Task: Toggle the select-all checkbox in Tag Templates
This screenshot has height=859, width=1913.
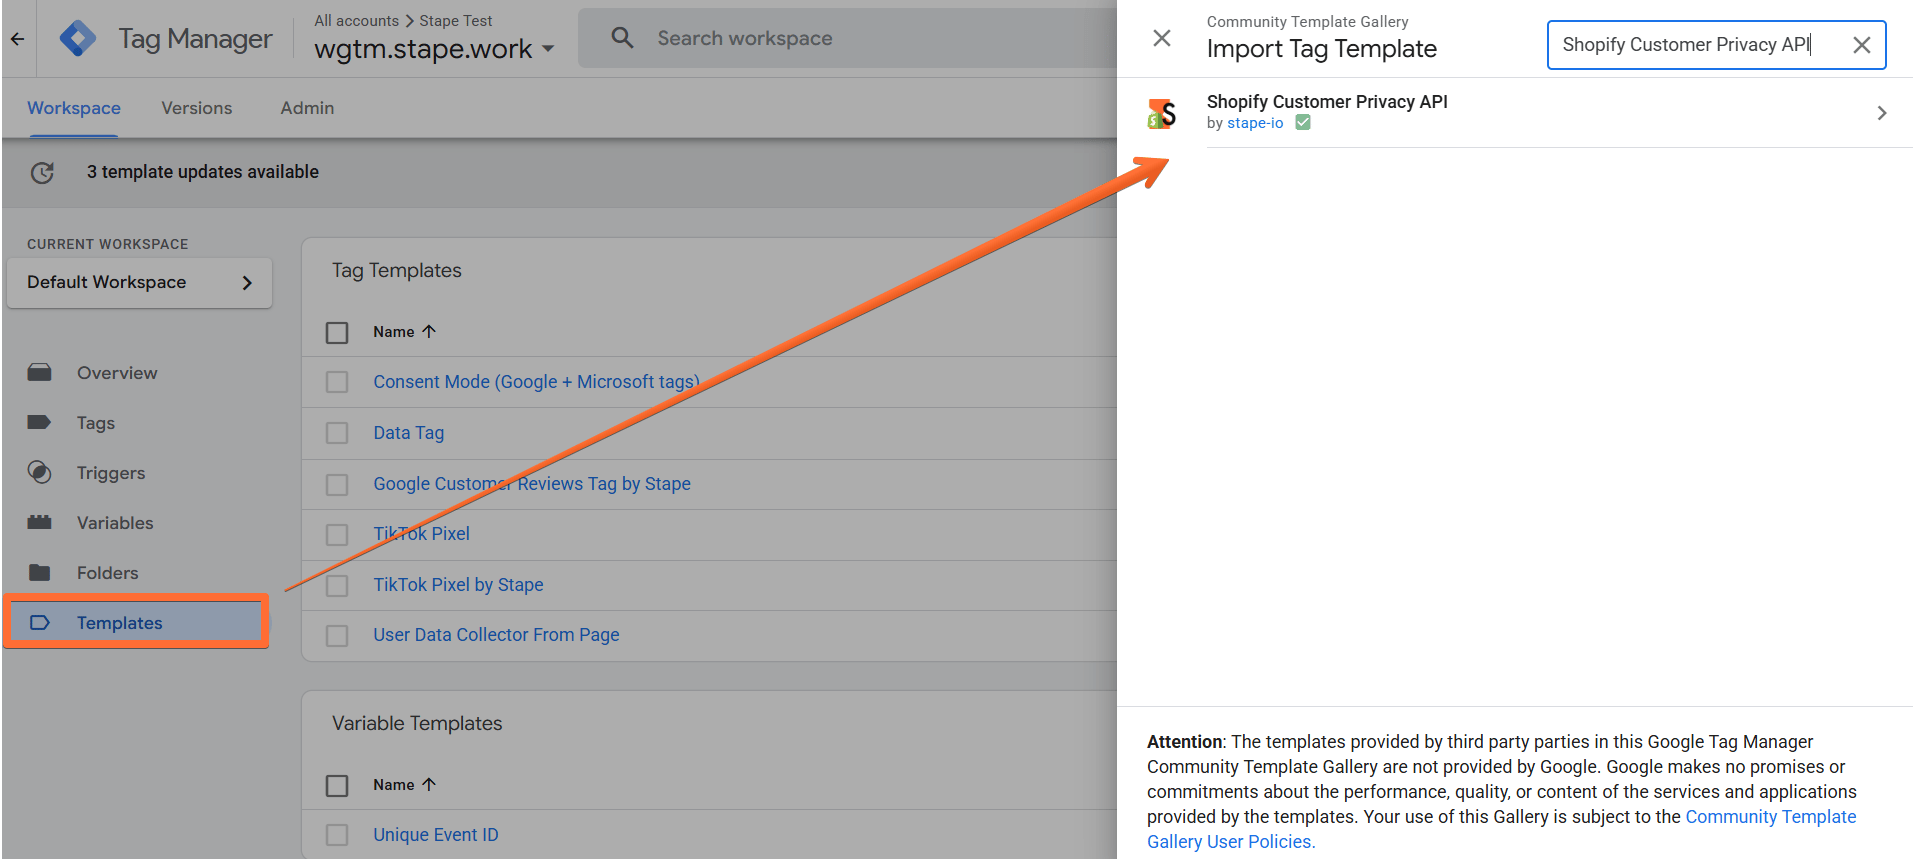Action: (x=337, y=332)
